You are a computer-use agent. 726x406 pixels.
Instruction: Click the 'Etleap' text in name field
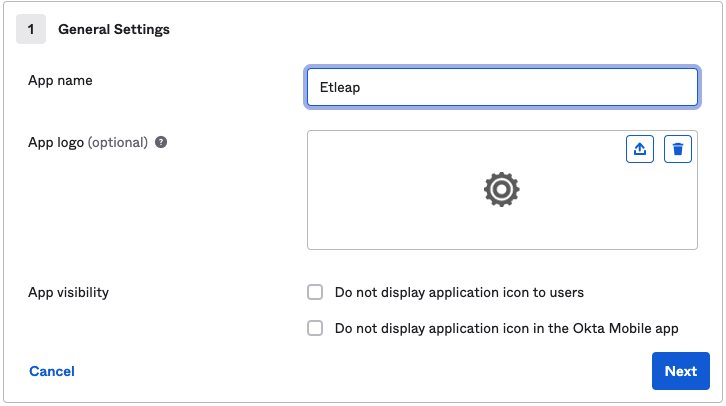[x=338, y=87]
